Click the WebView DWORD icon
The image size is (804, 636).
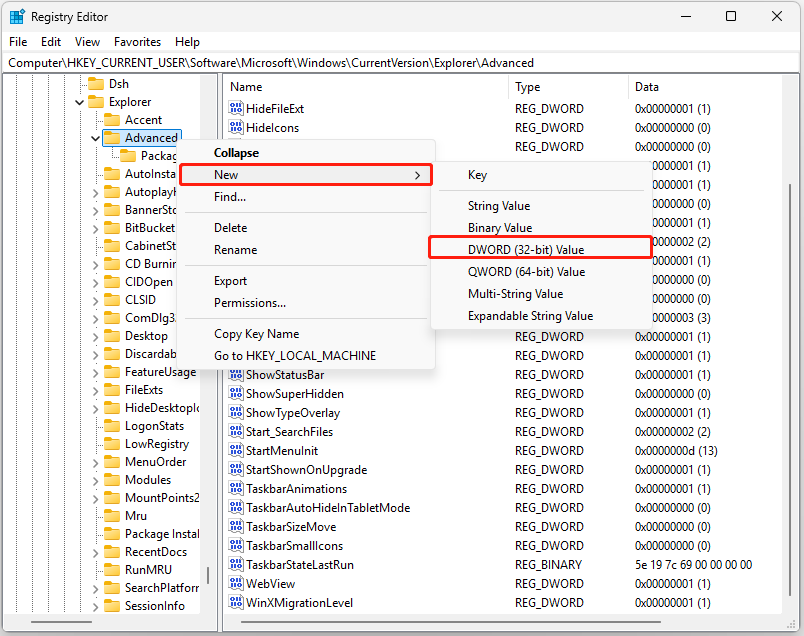point(236,583)
